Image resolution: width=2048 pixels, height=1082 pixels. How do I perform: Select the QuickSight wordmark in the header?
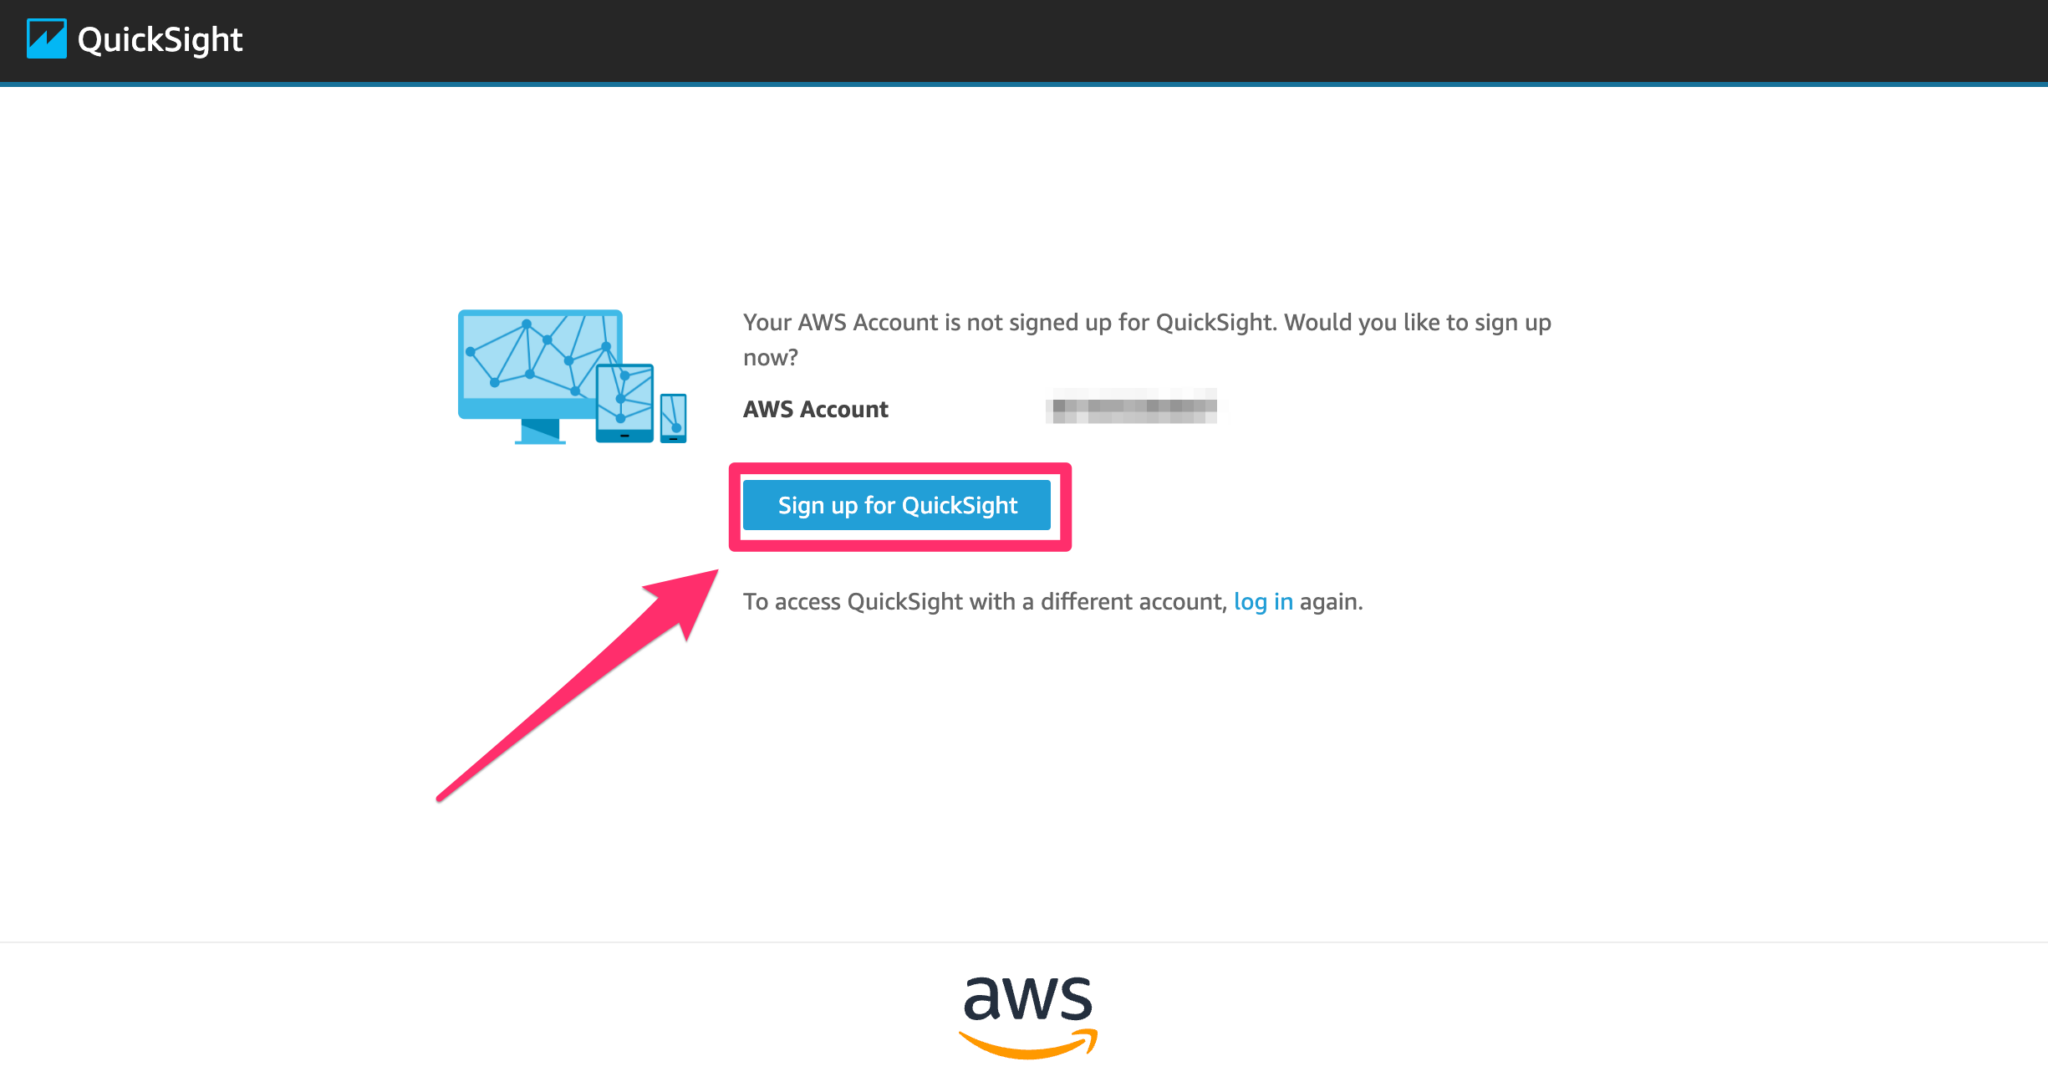click(160, 39)
